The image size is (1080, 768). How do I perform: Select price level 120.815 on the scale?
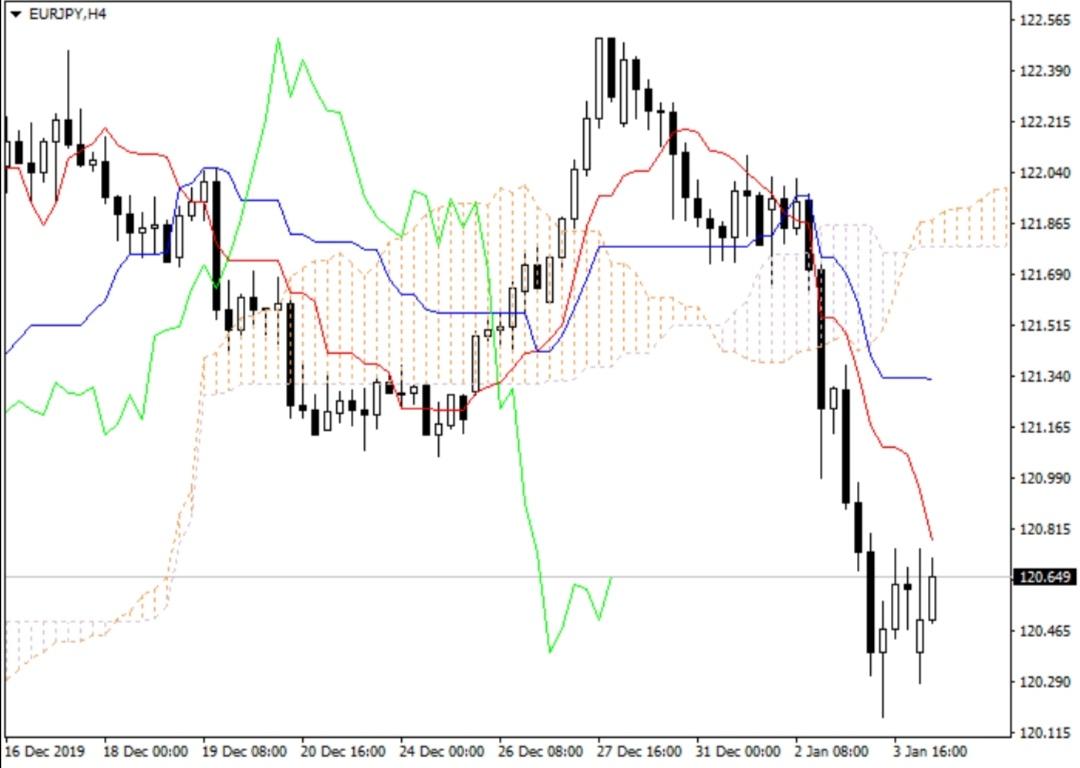point(1045,529)
